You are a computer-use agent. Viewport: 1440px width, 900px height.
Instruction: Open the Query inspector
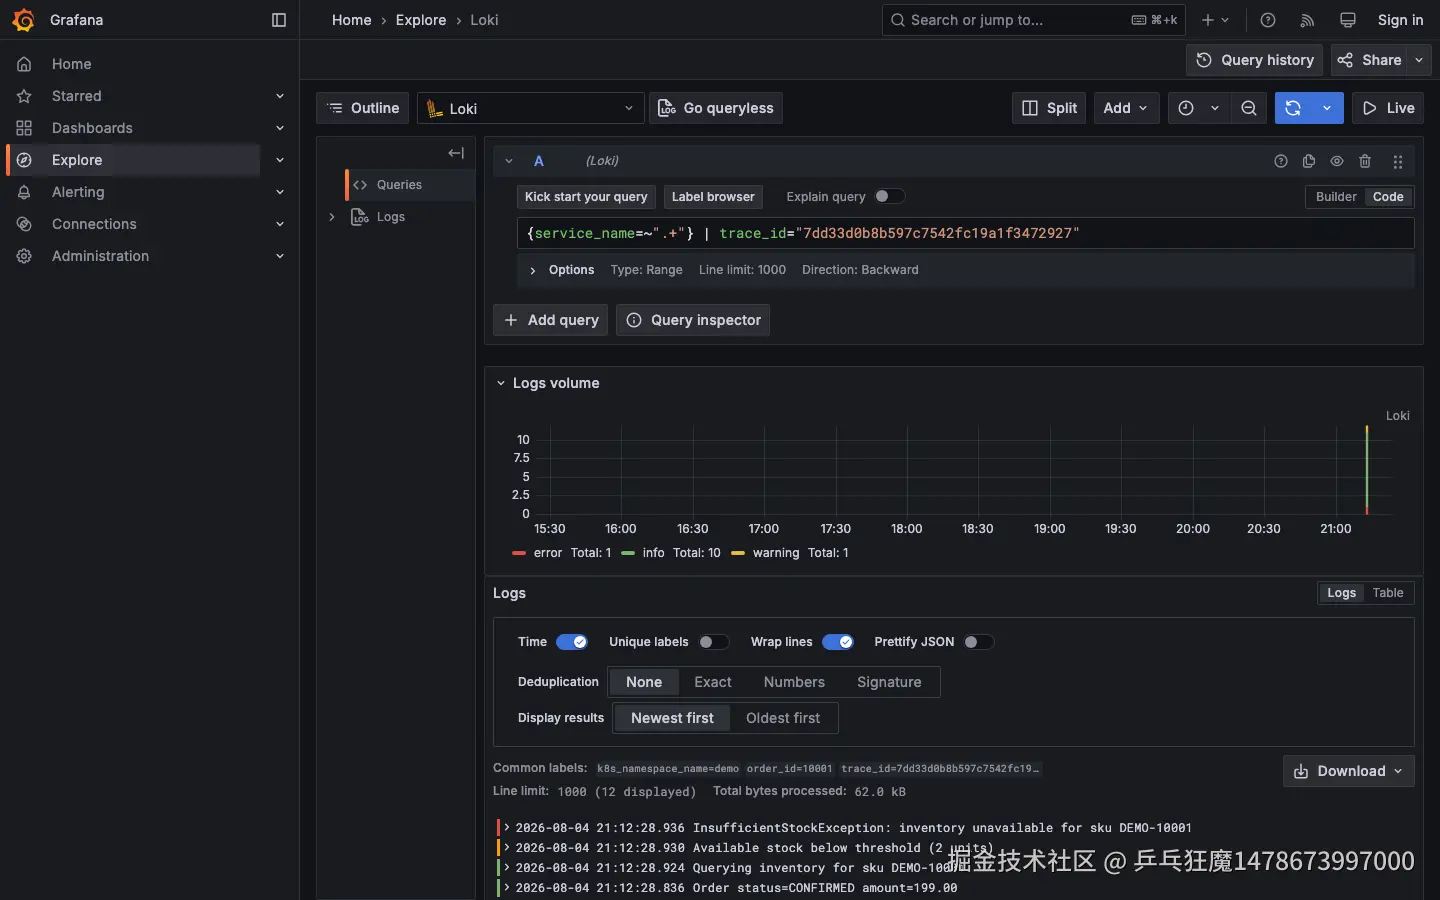[693, 320]
